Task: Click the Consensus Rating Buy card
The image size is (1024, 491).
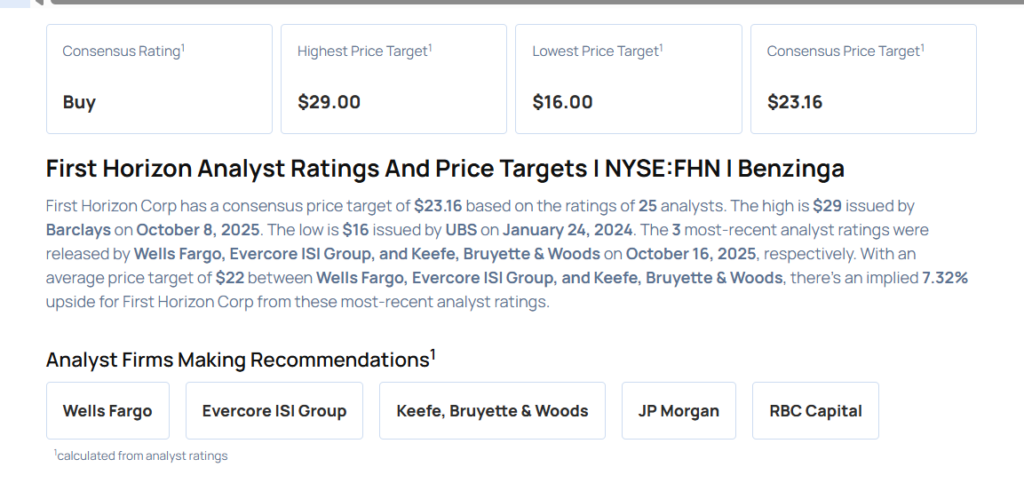Action: click(x=159, y=79)
